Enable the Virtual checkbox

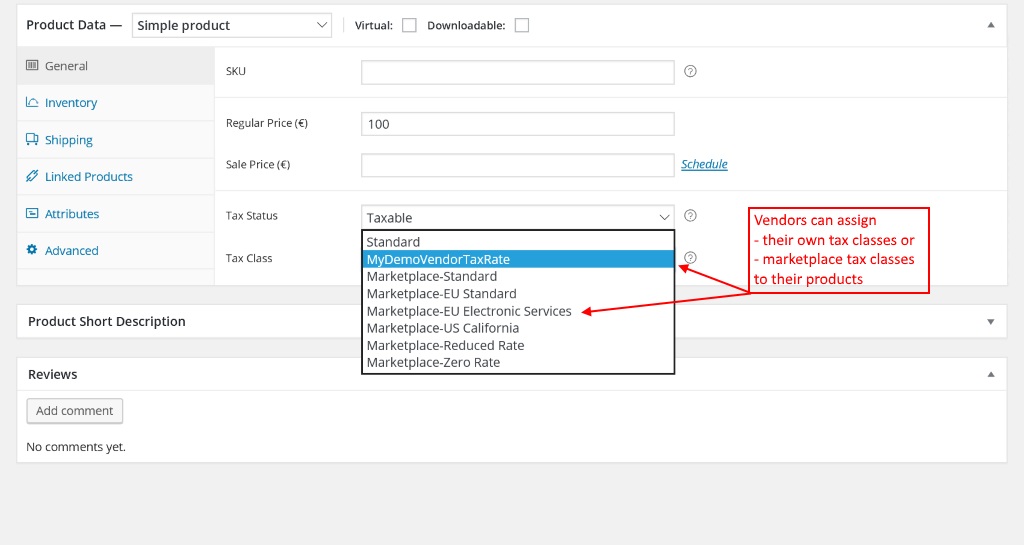tap(409, 25)
